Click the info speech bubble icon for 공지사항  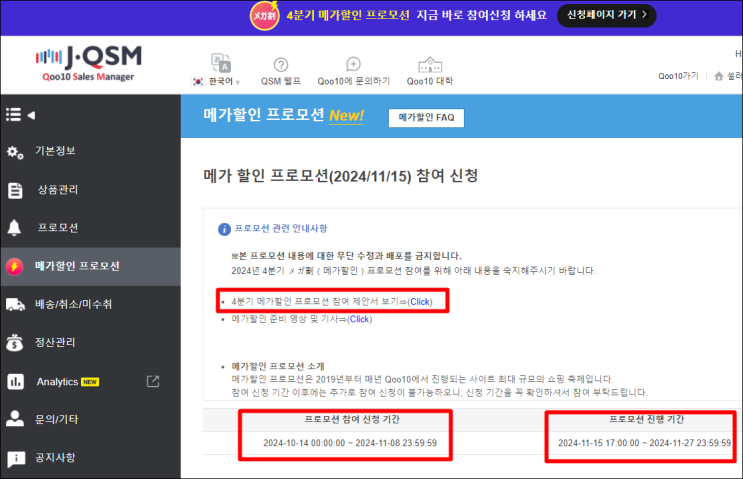click(16, 458)
